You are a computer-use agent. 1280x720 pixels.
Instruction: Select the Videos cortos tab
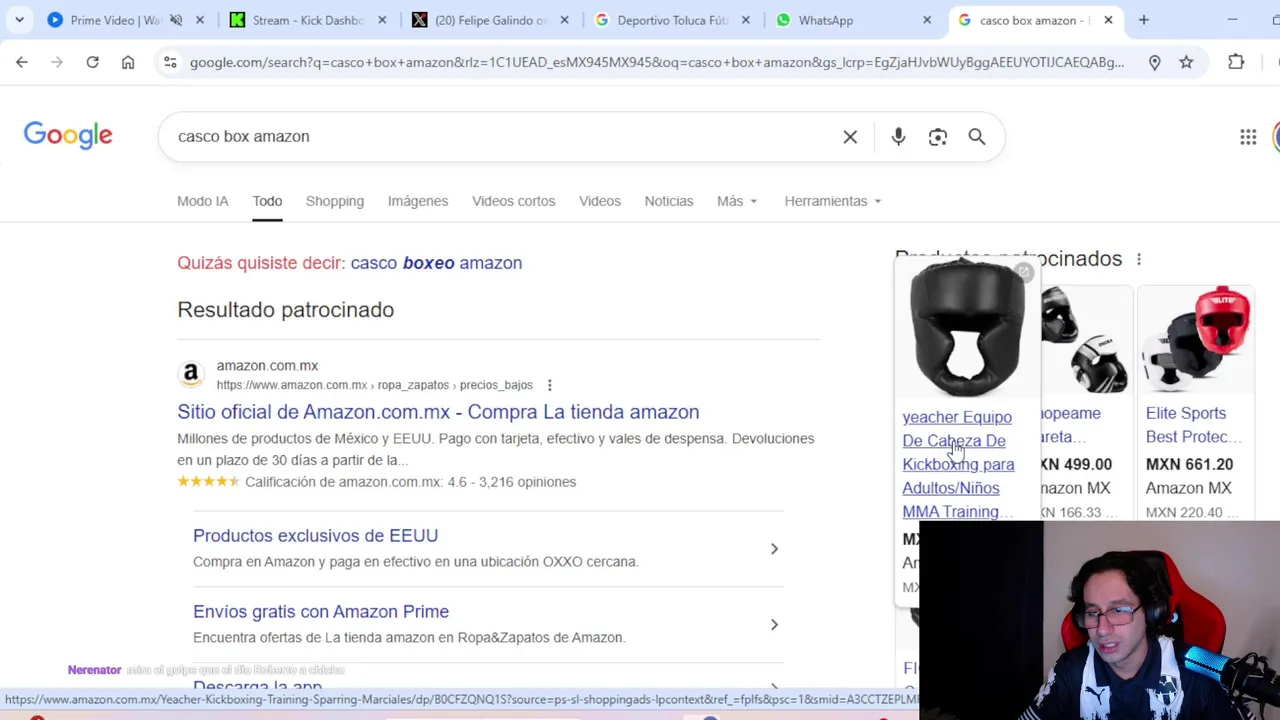coord(513,201)
